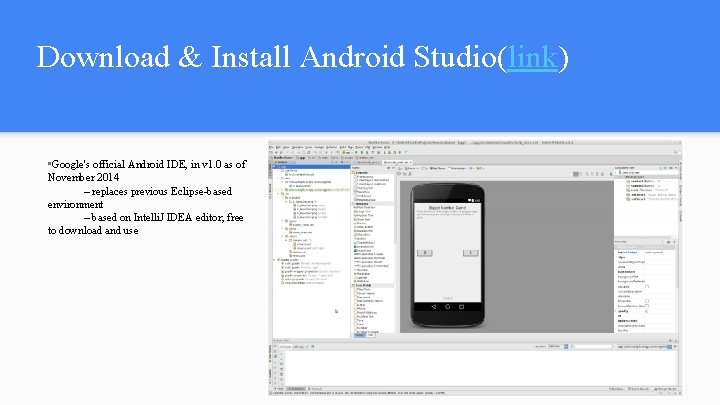Select the MainActivity.java editor tab
720x405 pixels.
pyautogui.click(x=368, y=162)
